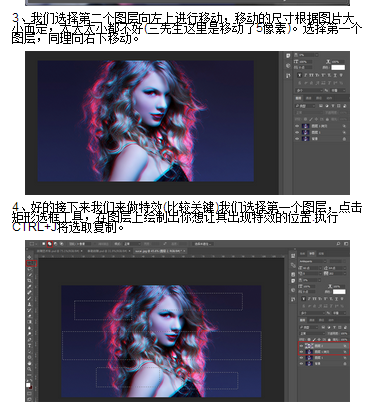The height and width of the screenshot is (405, 392).
Task: Click Intersect with selection in lower options bar
Action: click(x=62, y=244)
